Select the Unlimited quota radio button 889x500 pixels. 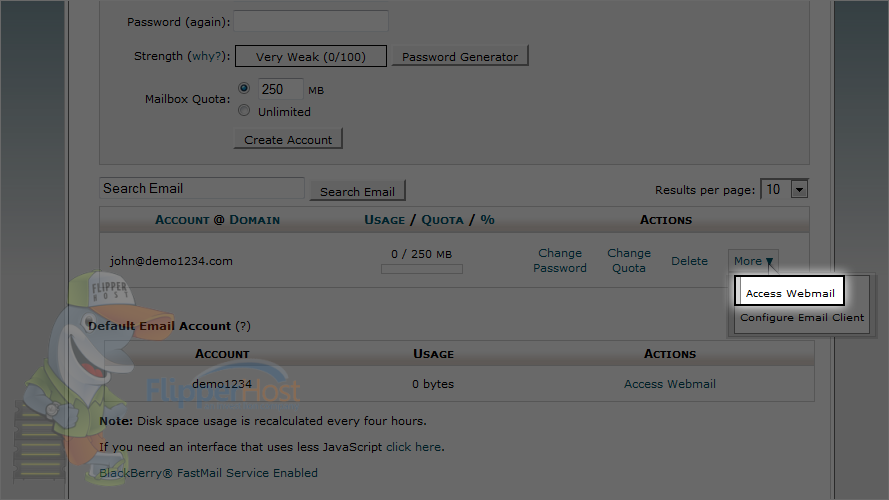(244, 111)
